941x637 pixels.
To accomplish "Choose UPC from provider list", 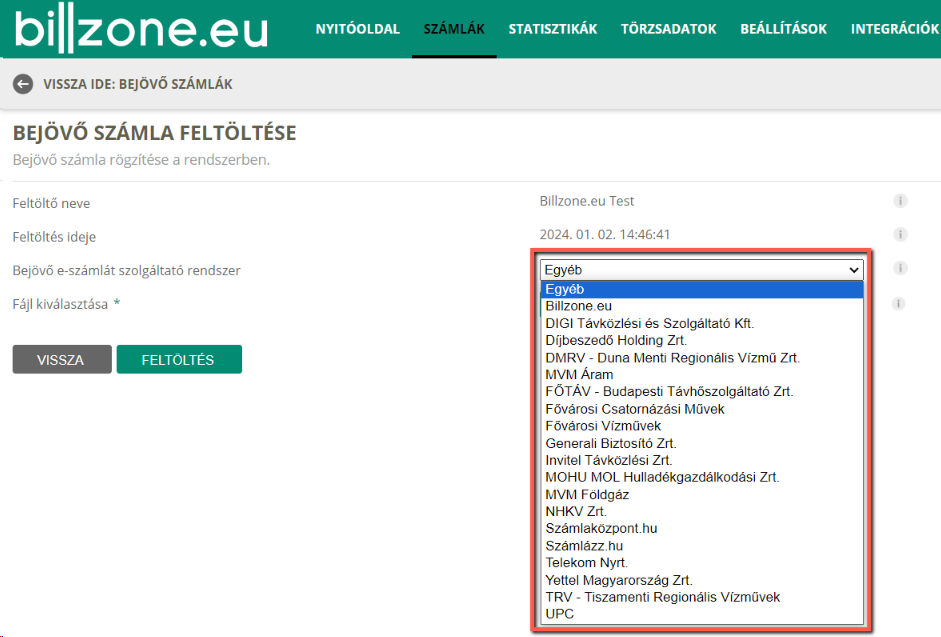I will pos(702,614).
